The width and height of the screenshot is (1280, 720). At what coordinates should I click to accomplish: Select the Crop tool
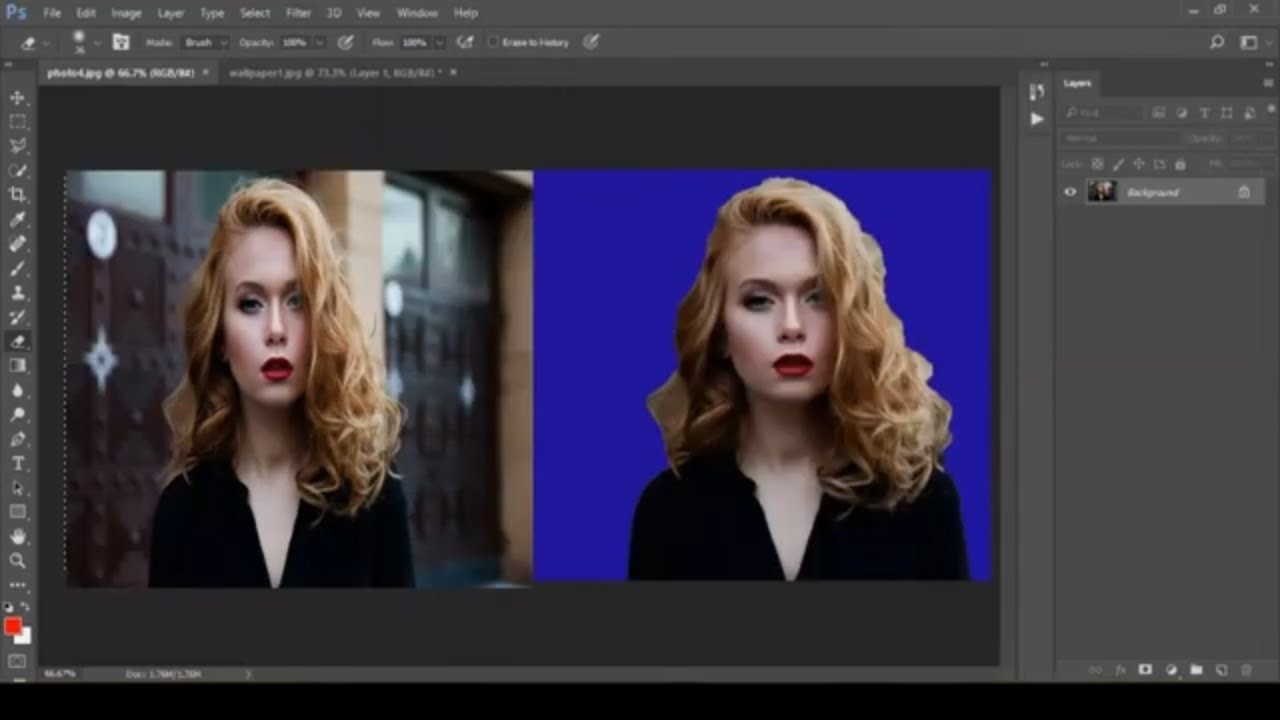17,195
